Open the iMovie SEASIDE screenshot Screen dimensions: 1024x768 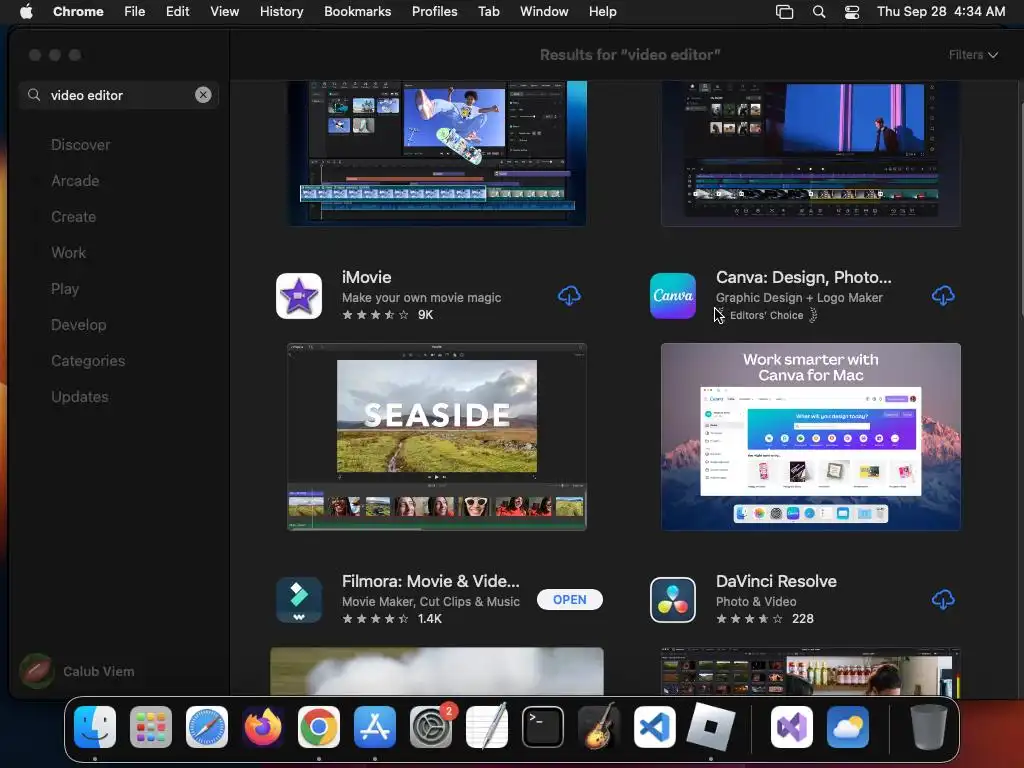[437, 436]
